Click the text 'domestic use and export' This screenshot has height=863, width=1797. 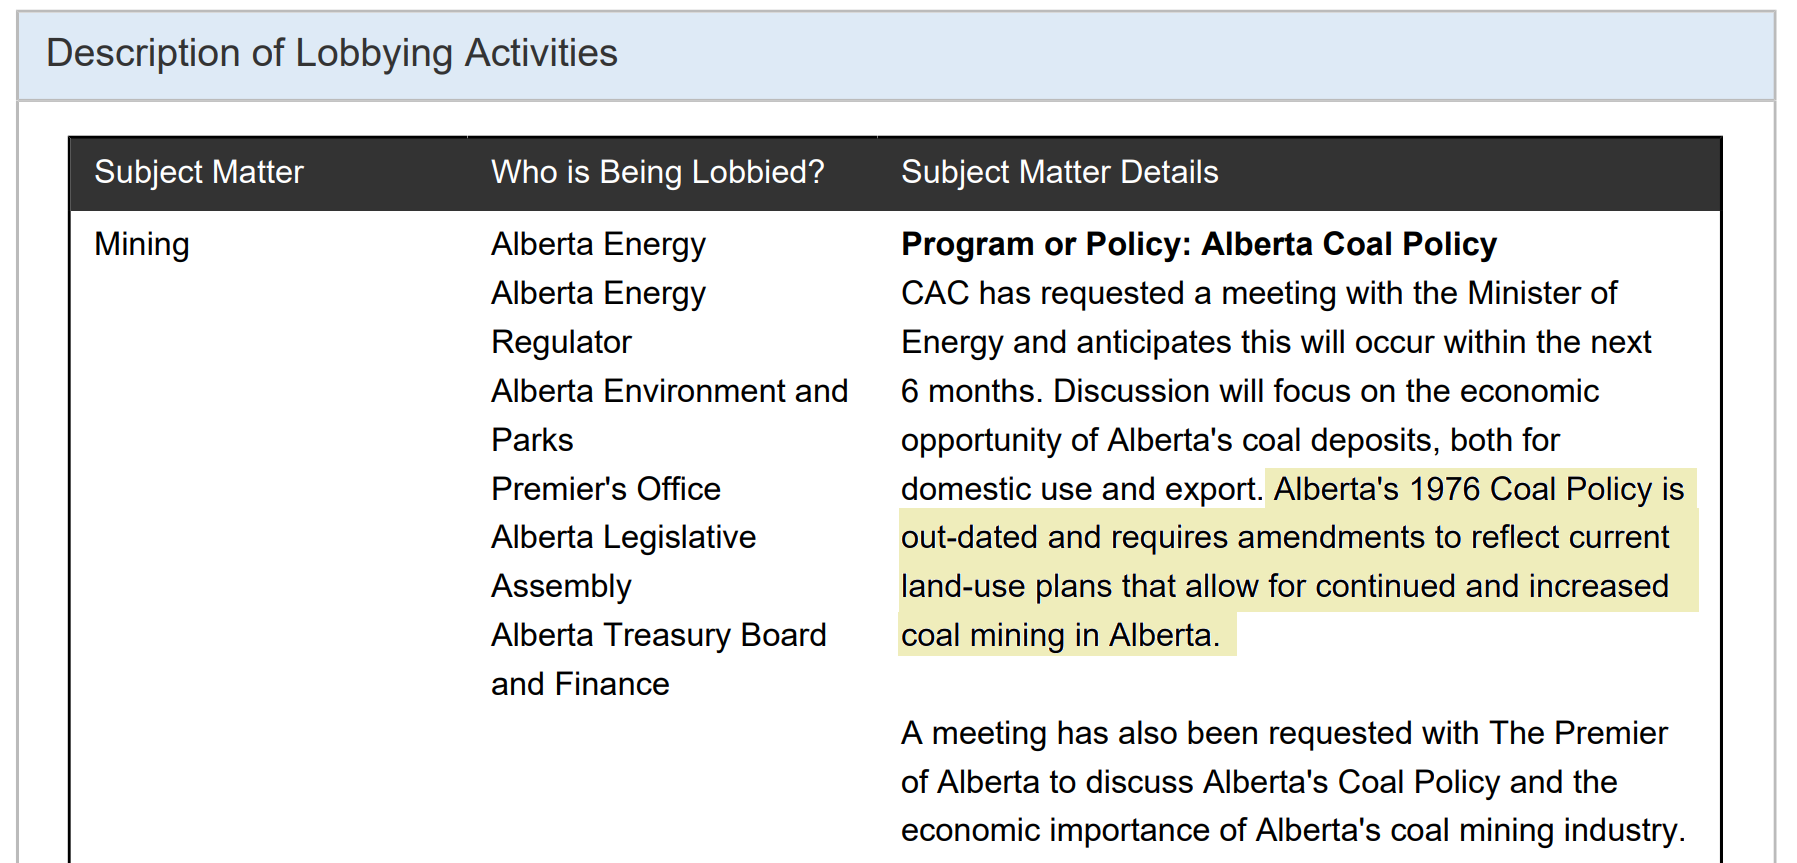[1082, 488]
